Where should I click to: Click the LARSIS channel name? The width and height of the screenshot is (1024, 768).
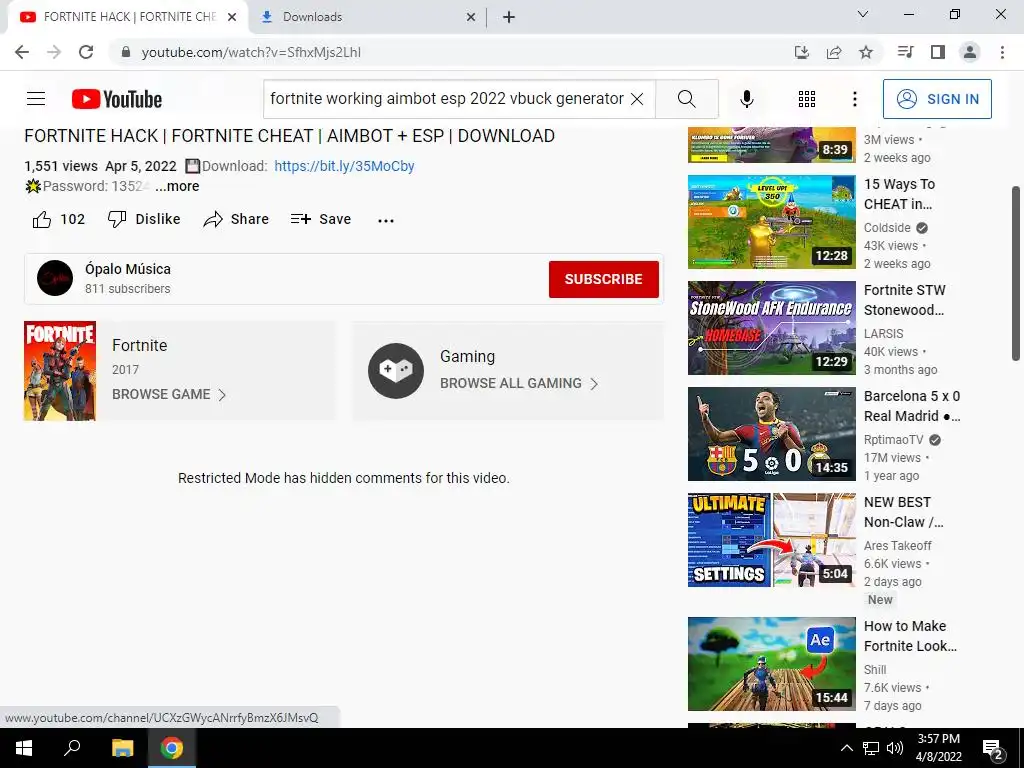(884, 334)
